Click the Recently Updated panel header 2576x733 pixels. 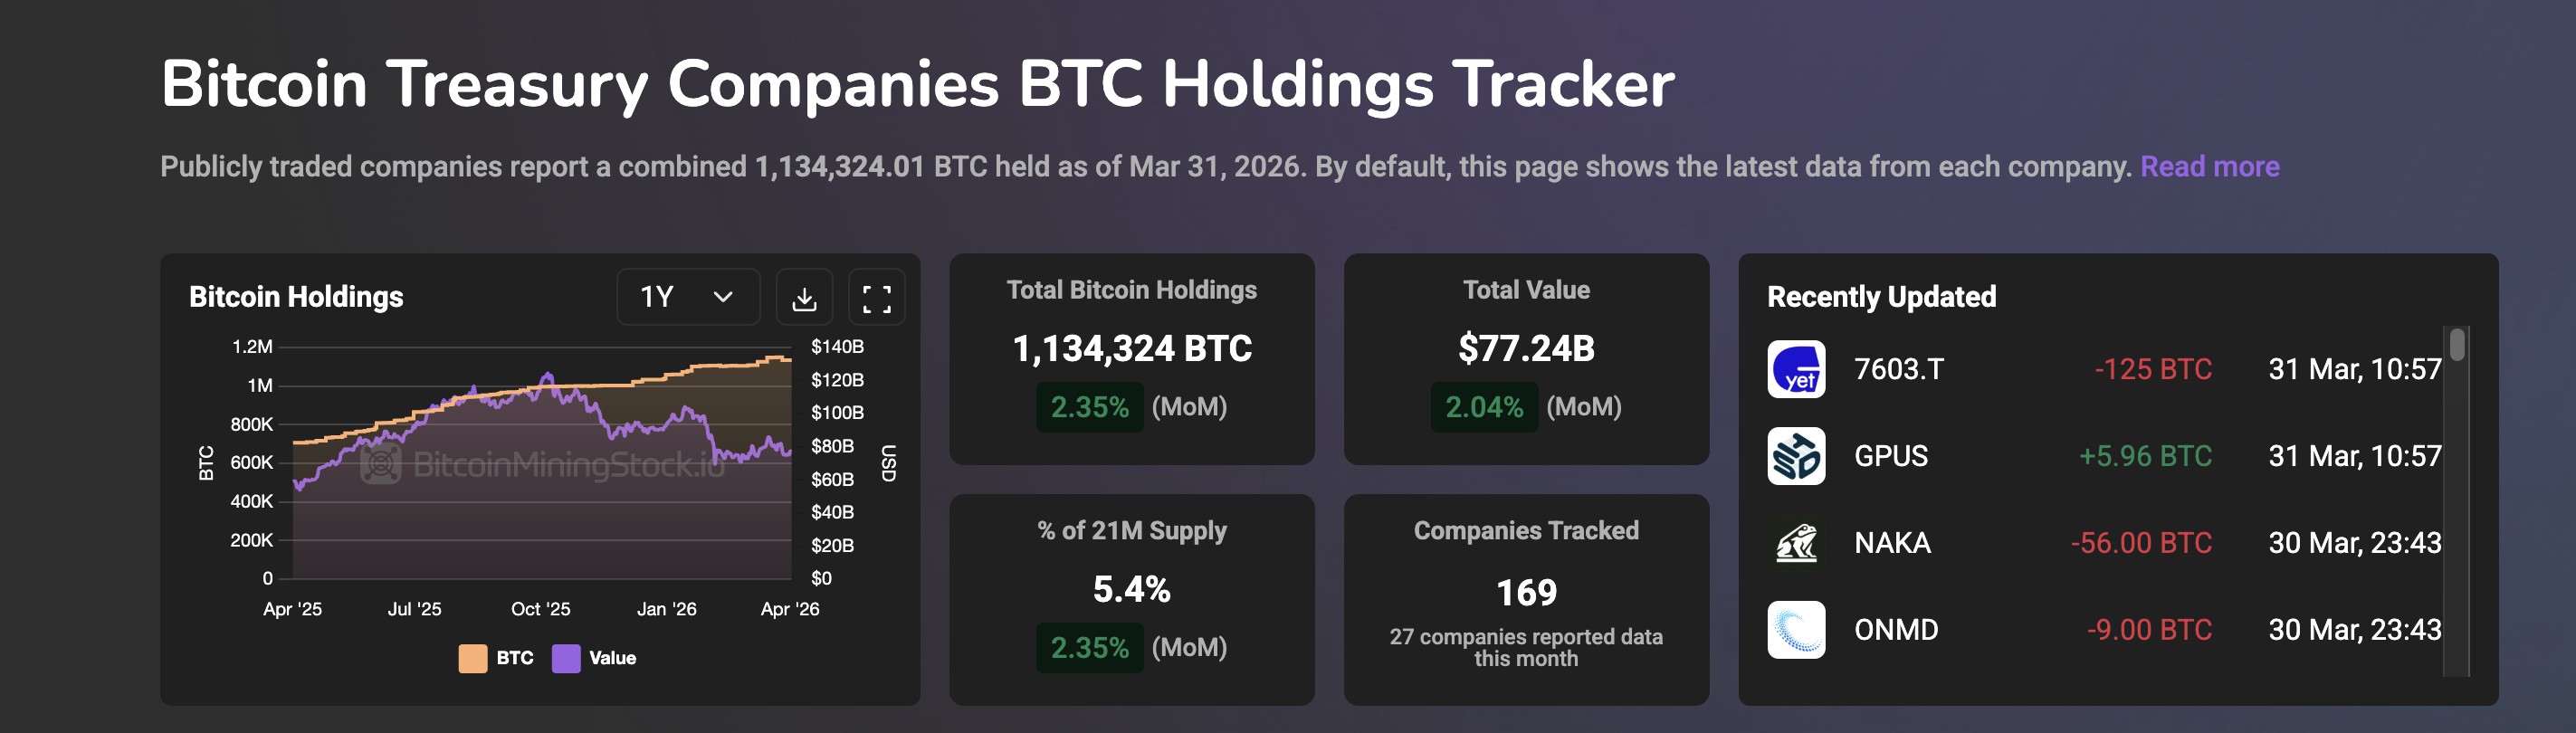(x=1881, y=296)
